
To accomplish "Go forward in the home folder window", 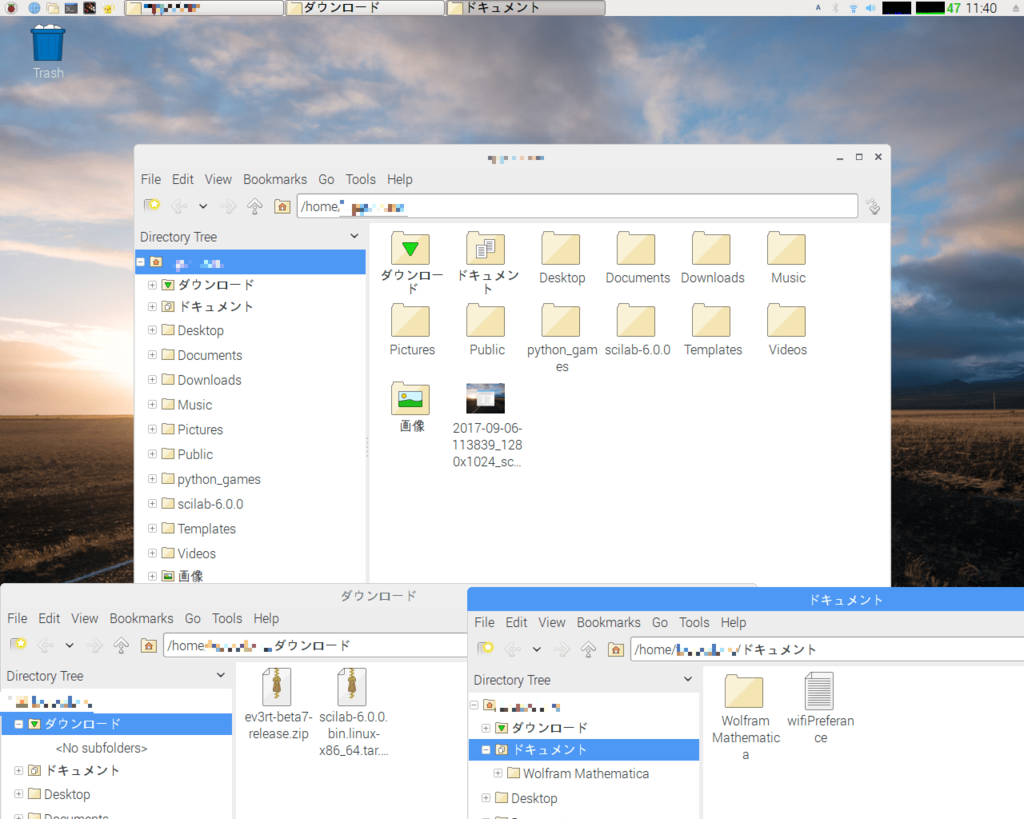I will tap(228, 206).
